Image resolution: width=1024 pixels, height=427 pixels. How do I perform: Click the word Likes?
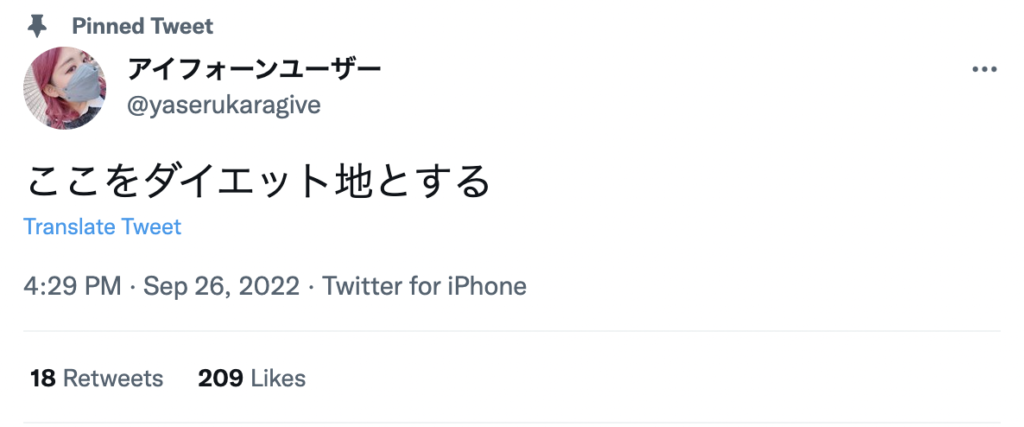click(x=278, y=379)
